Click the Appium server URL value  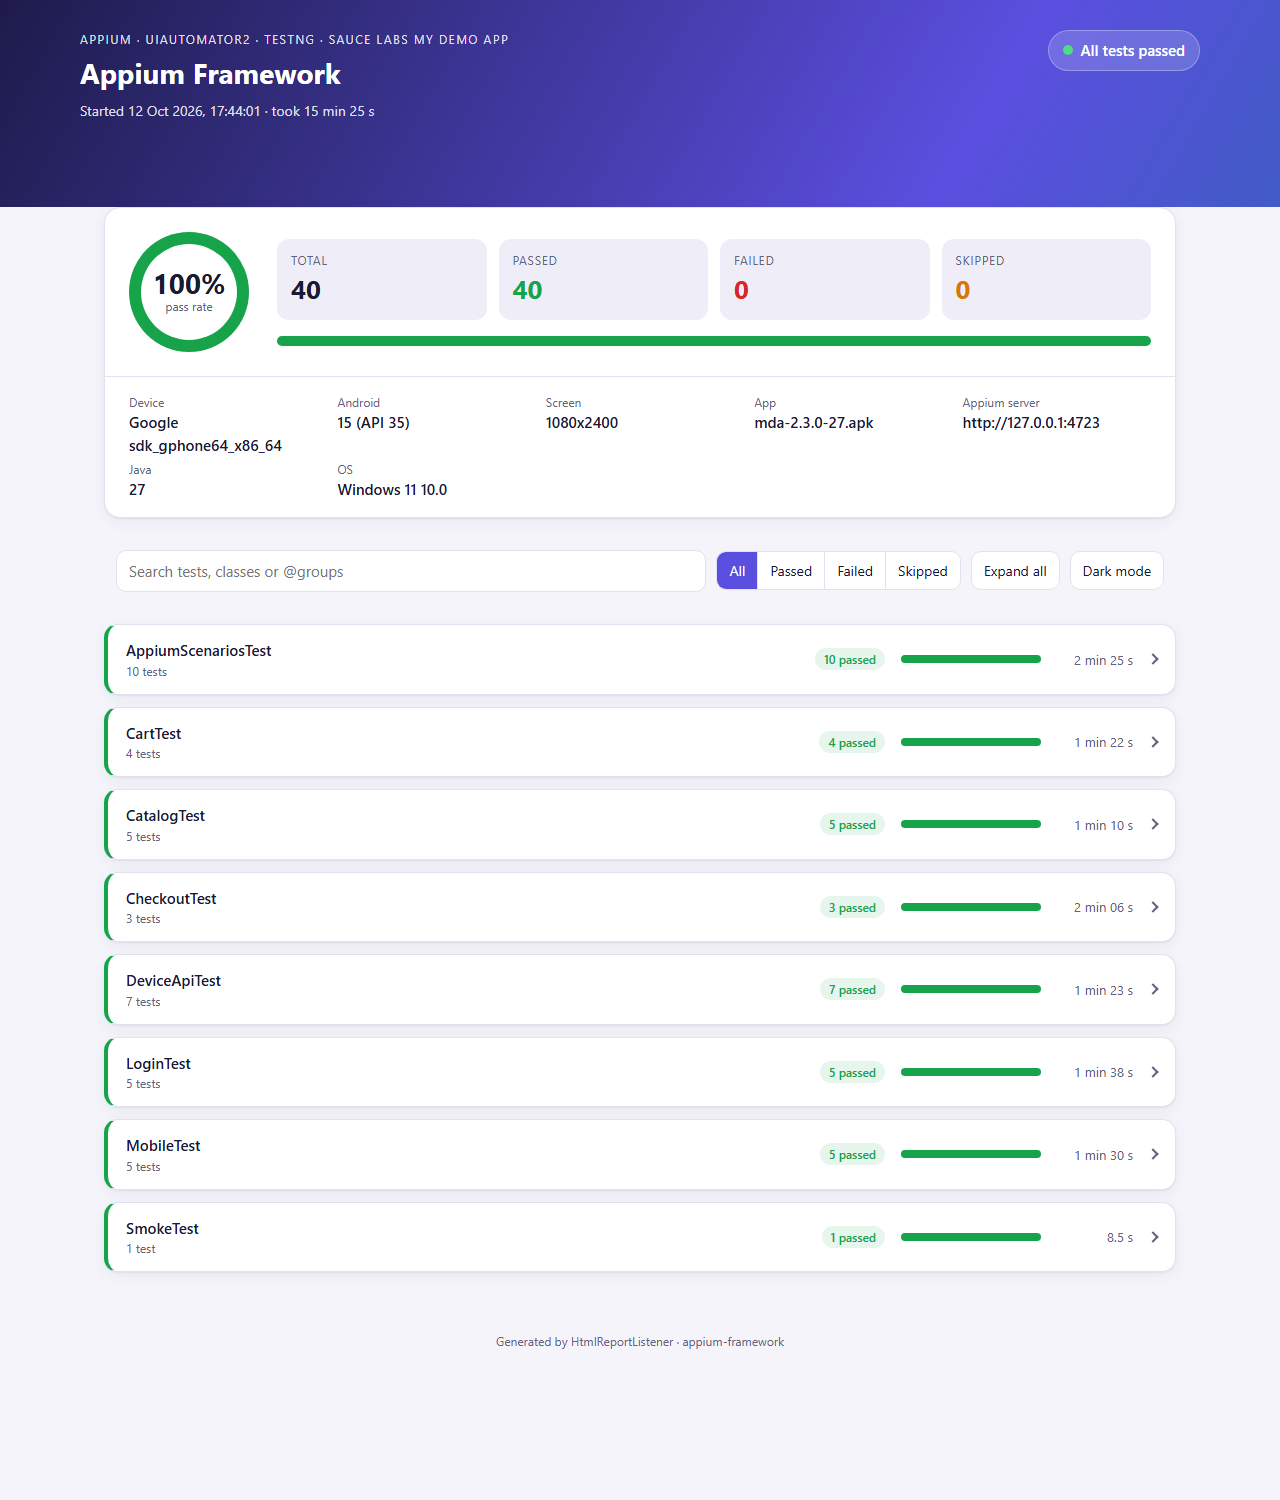coord(1031,423)
